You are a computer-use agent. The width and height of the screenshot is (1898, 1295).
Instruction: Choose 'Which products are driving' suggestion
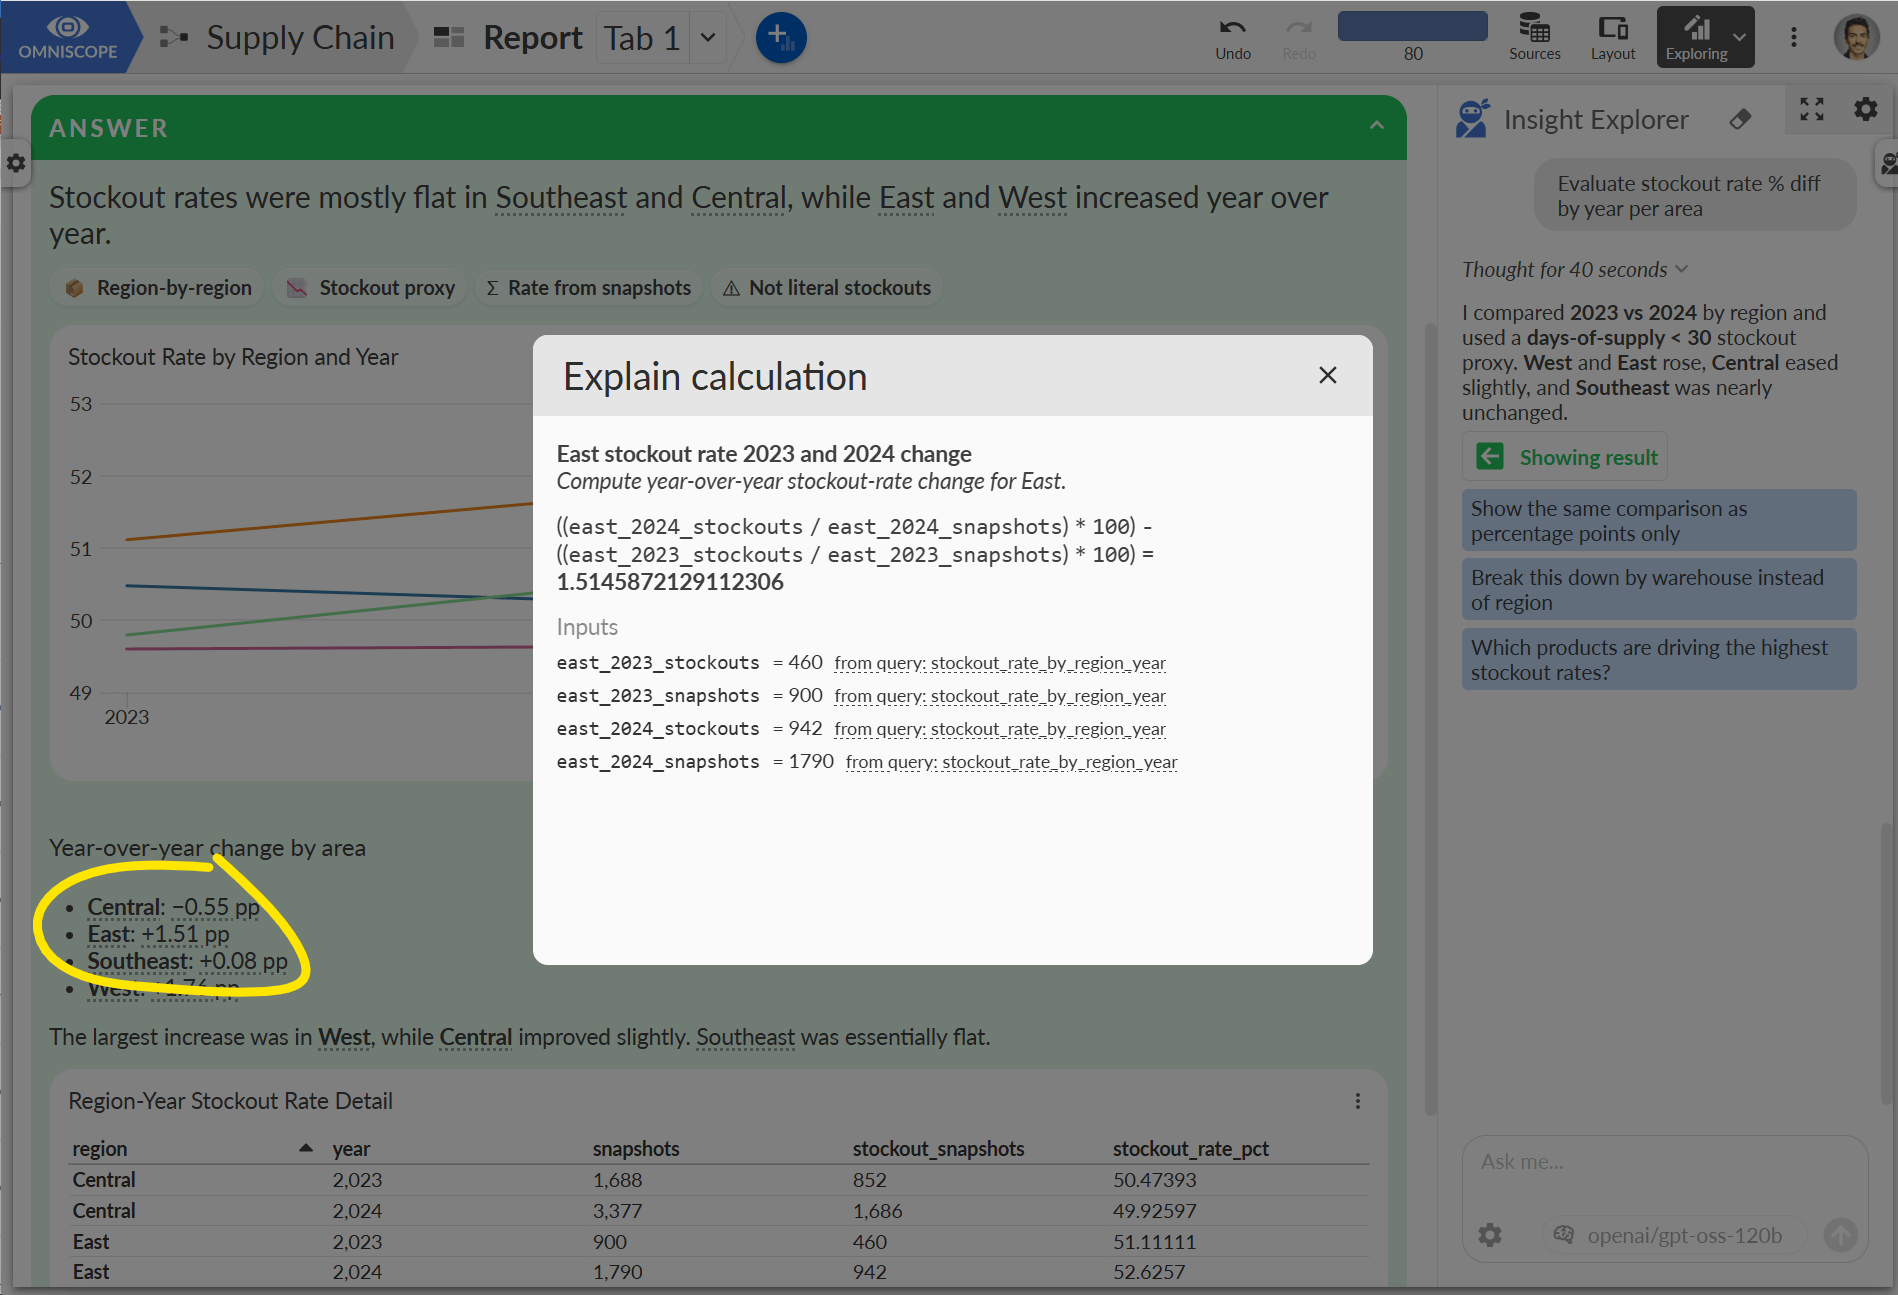pos(1659,659)
